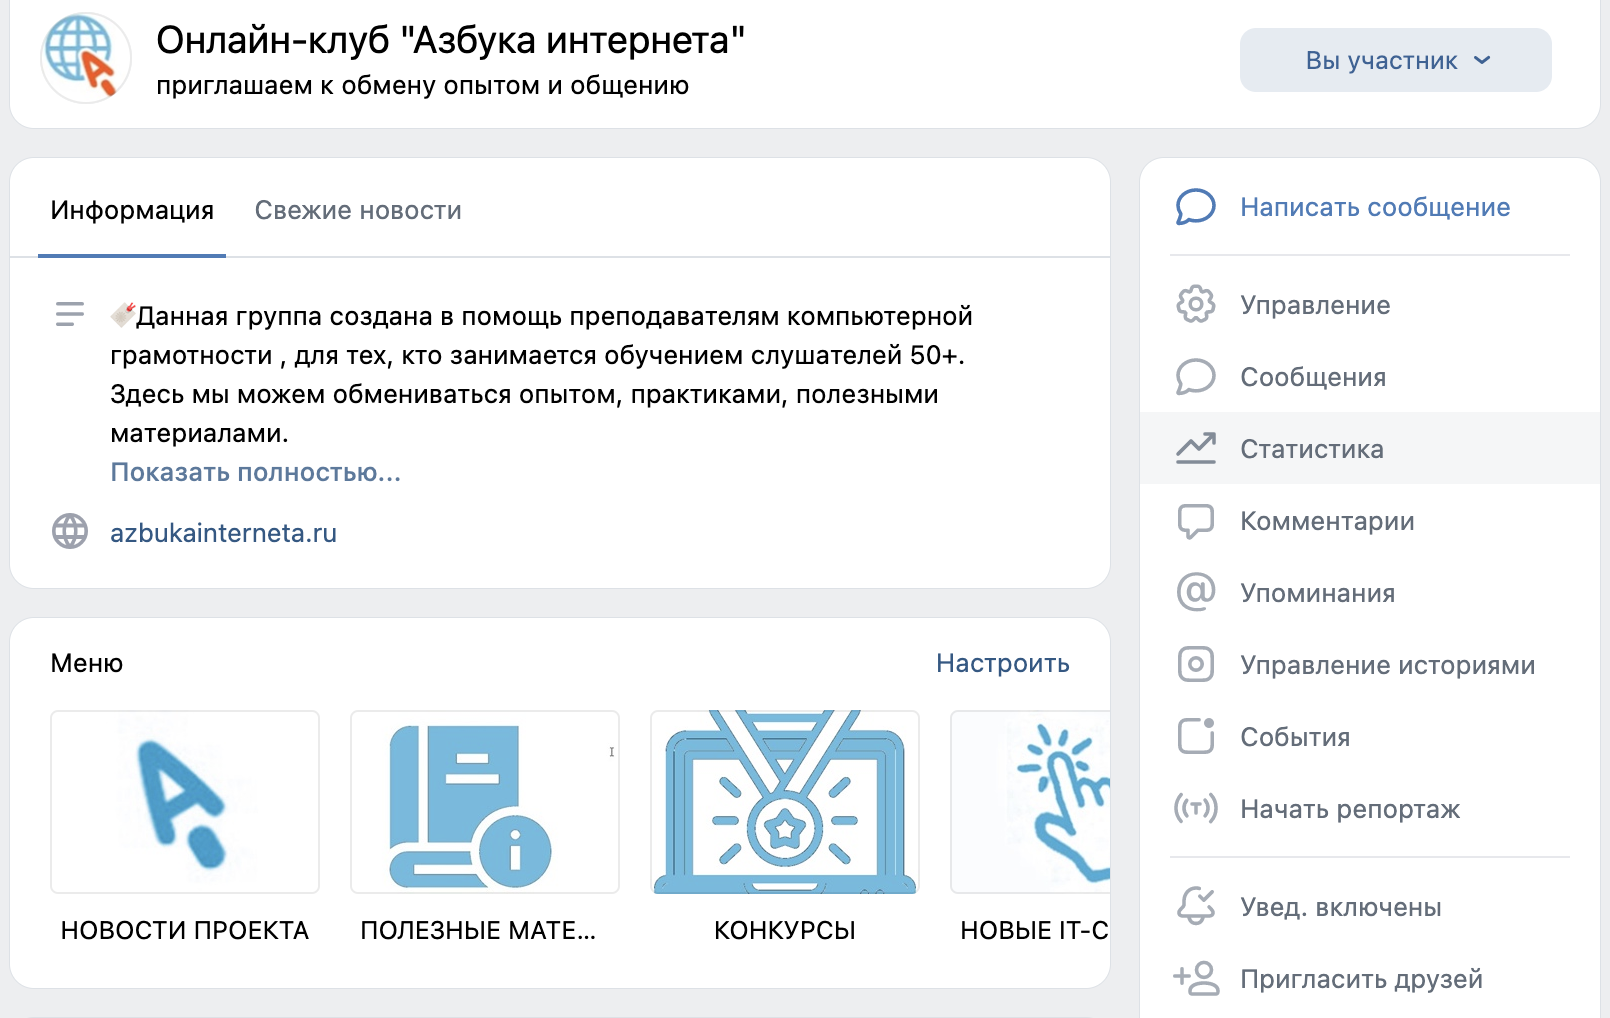Open the КОНКУРСЫ medal thumbnail

pos(785,802)
